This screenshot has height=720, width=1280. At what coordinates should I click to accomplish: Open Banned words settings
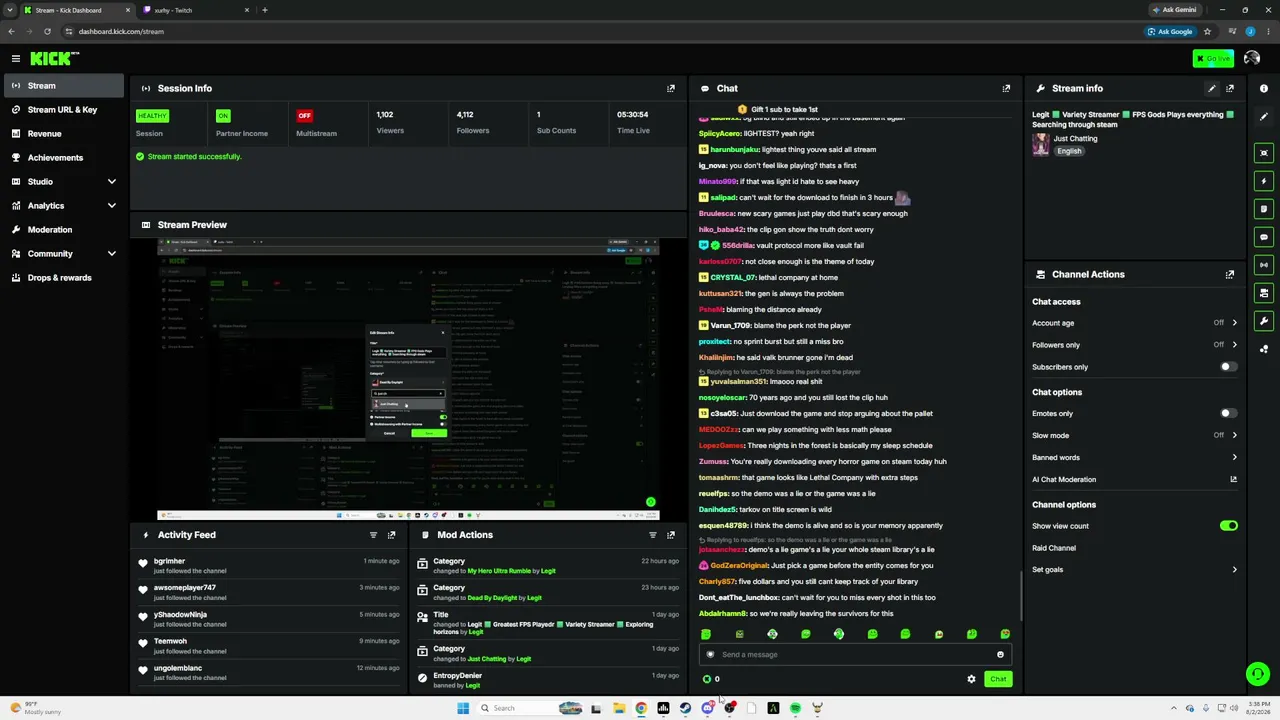(1135, 458)
